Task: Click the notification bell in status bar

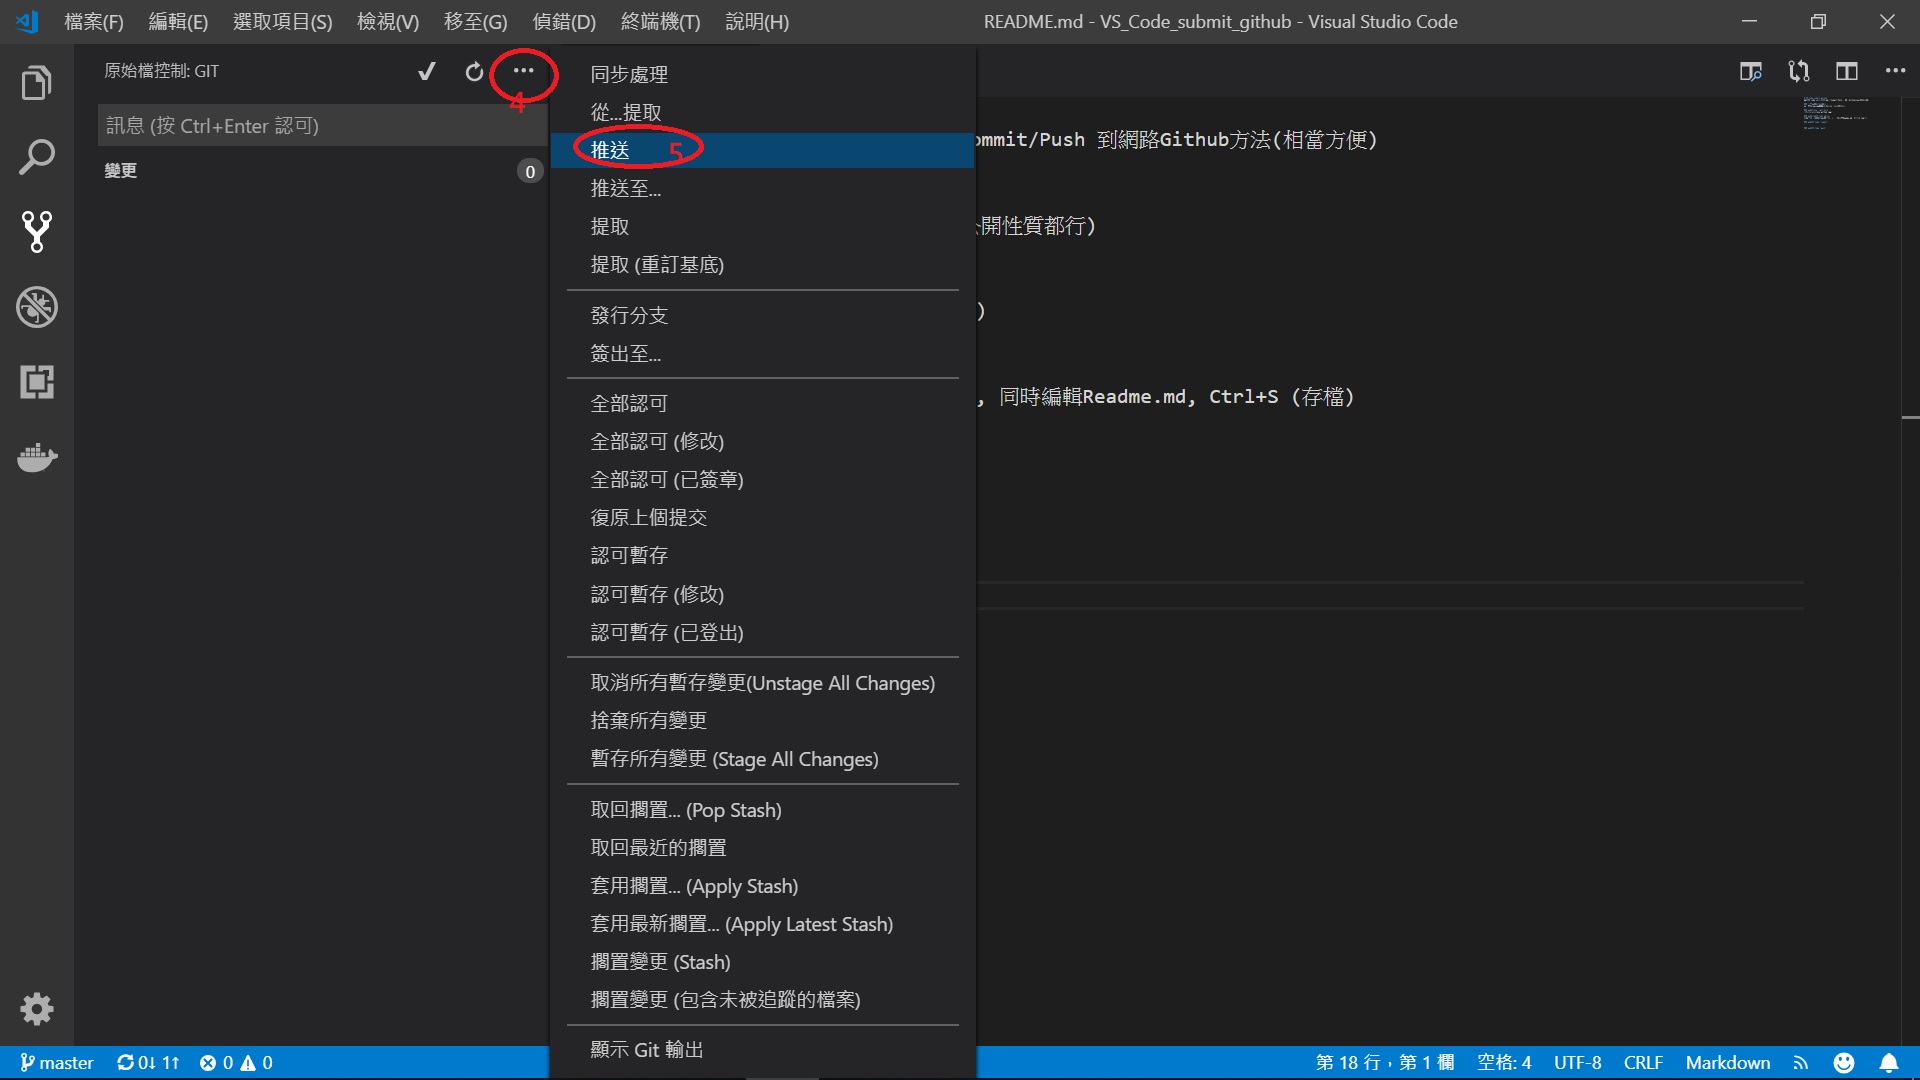Action: click(1888, 1062)
